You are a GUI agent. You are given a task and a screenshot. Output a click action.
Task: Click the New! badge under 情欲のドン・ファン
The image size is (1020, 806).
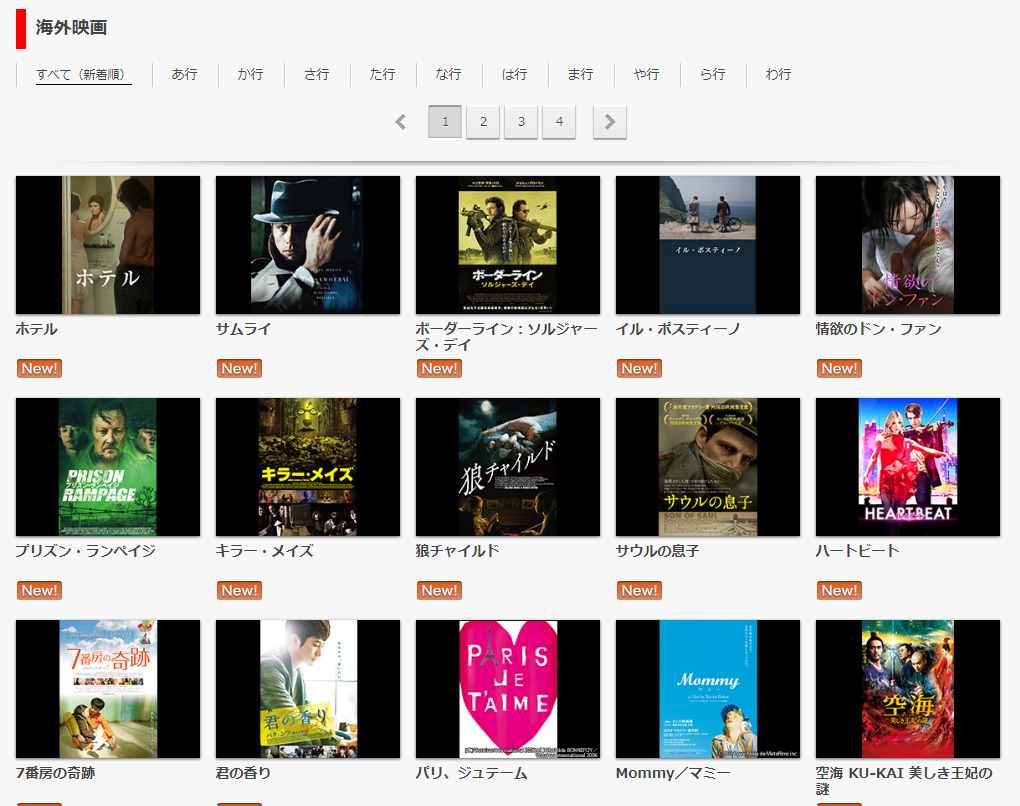(839, 369)
